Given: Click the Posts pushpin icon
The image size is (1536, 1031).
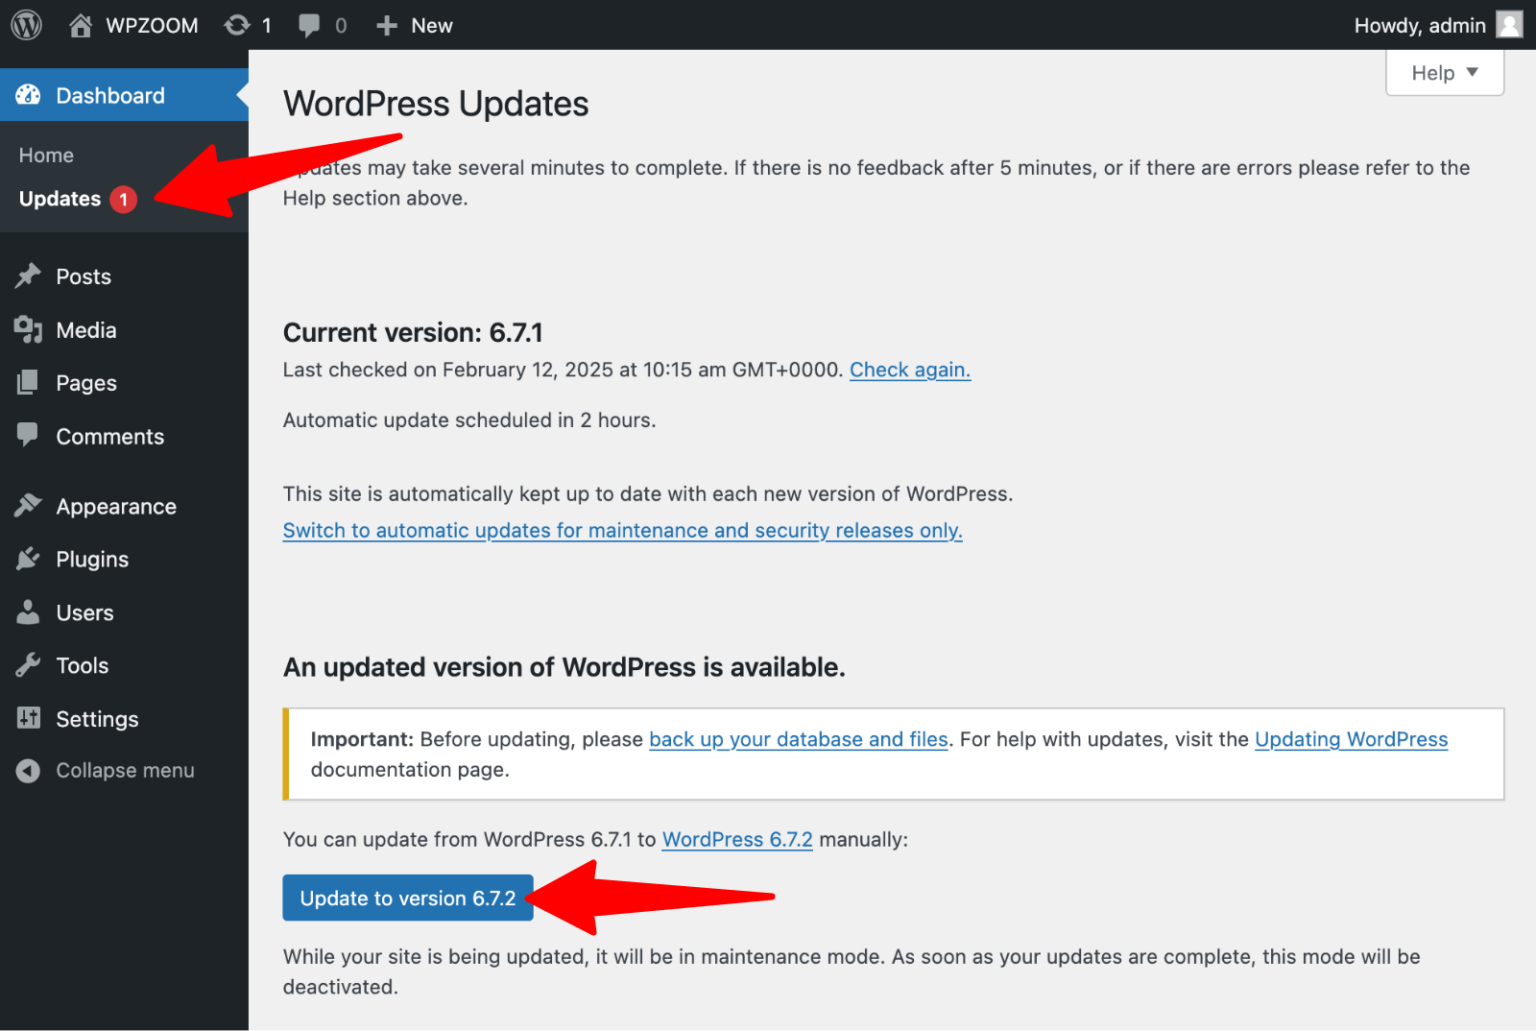Looking at the screenshot, I should coord(29,276).
